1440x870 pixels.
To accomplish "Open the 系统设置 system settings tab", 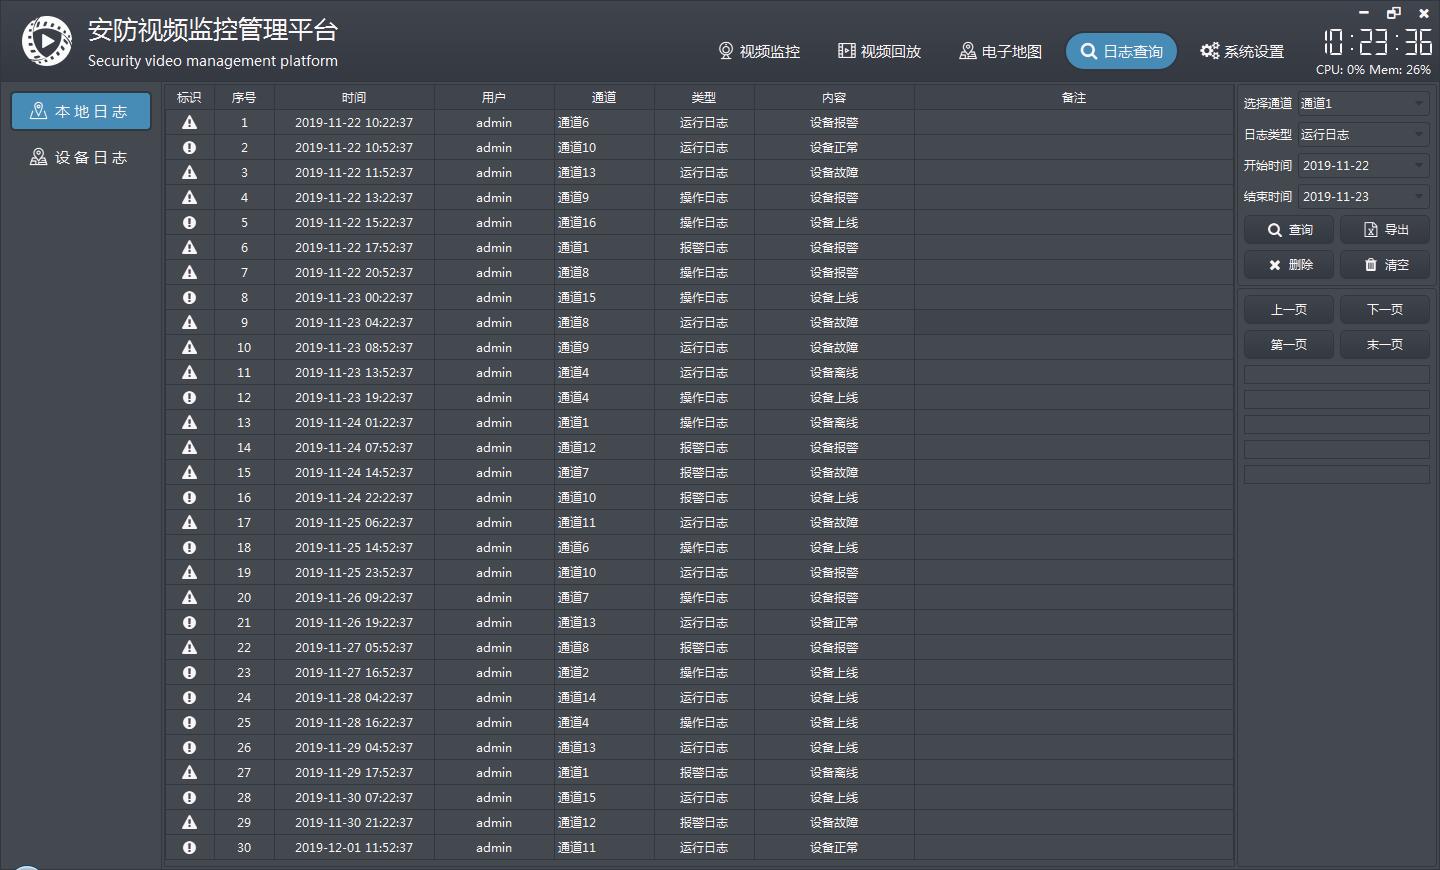I will tap(1242, 51).
